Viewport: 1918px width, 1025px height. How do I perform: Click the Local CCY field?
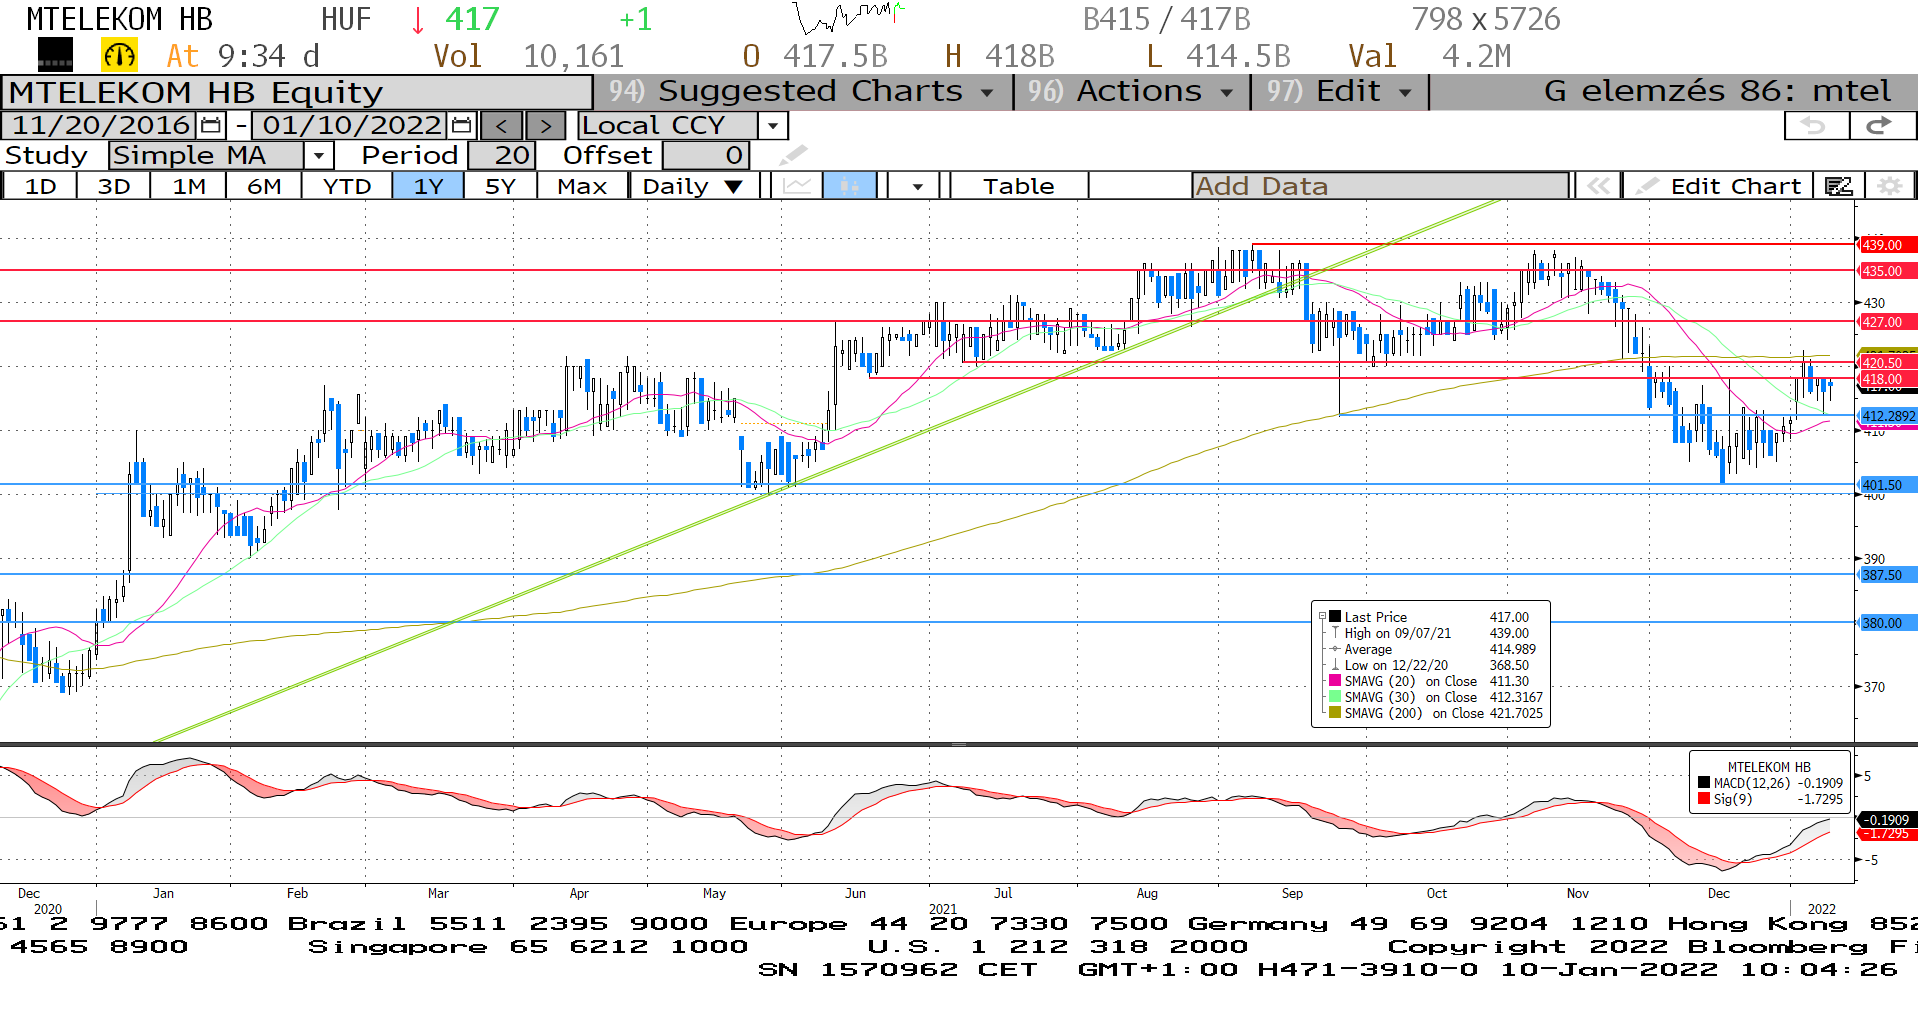[668, 126]
